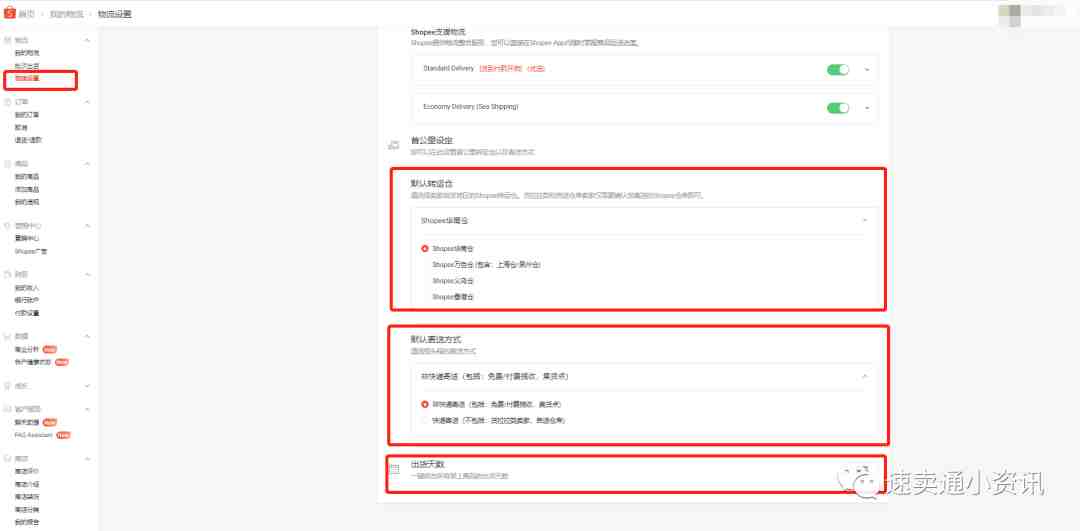Image resolution: width=1080 pixels, height=531 pixels.
Task: Open FAQ Assistant in the sidebar
Action: click(x=34, y=435)
